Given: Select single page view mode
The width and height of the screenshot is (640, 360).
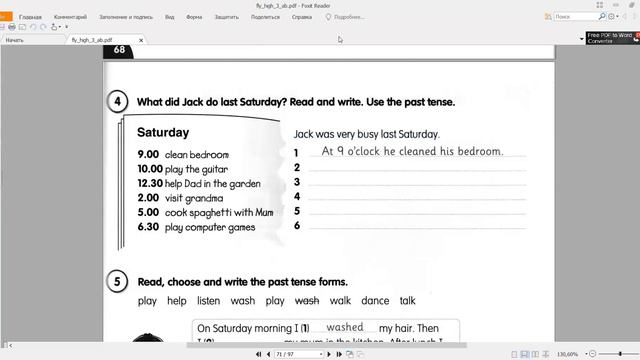Looking at the screenshot, I should (x=514, y=354).
